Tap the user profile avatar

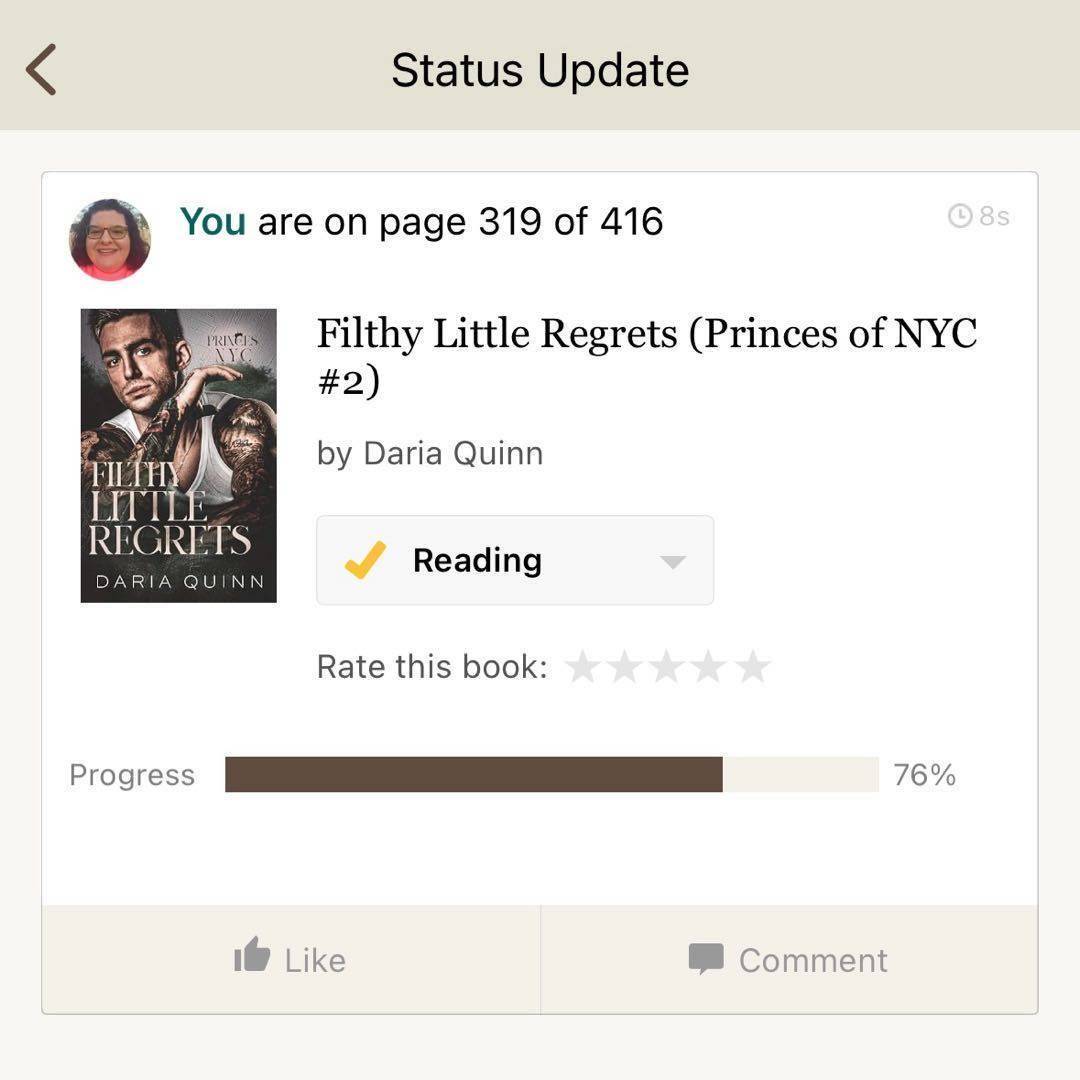(x=110, y=239)
